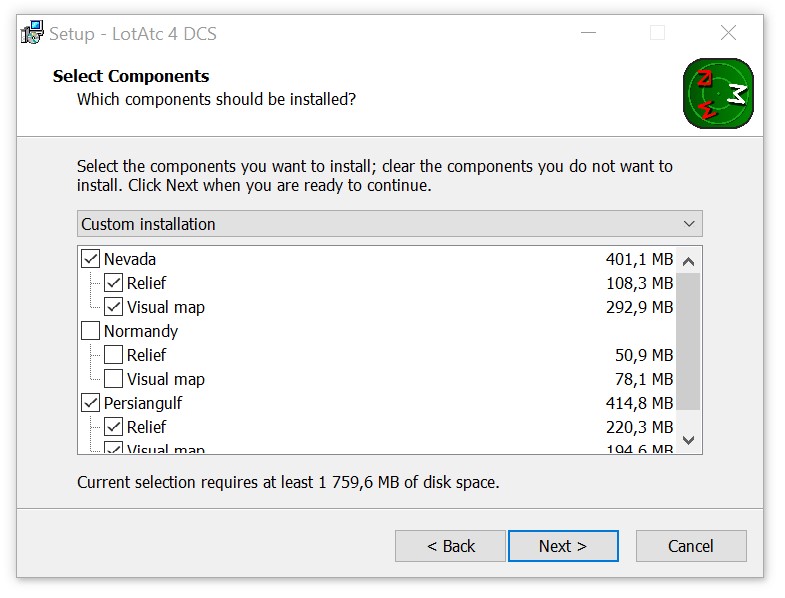Click the 50,9 MB size value

click(644, 355)
